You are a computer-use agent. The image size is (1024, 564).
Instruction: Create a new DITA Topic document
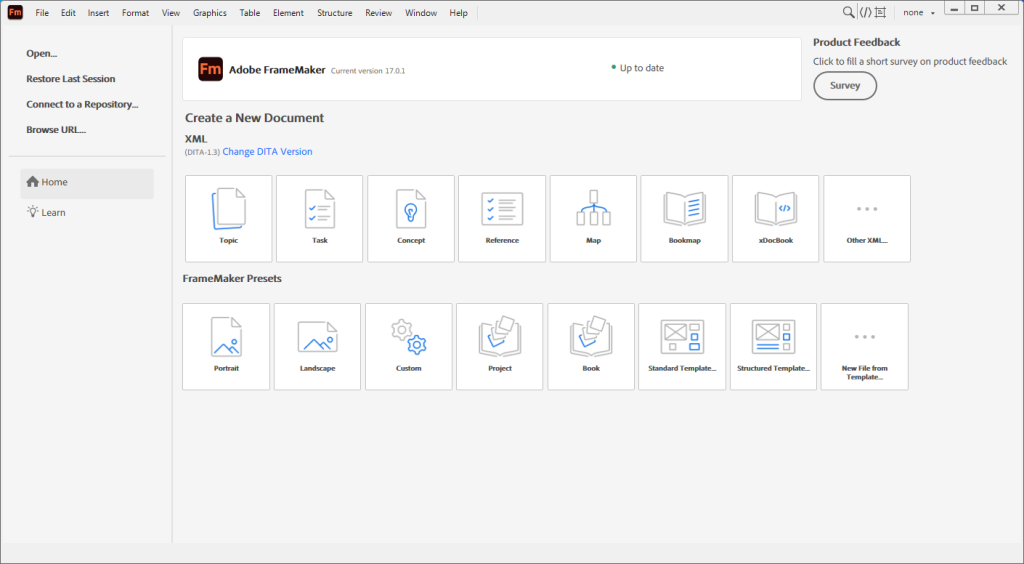click(x=228, y=218)
